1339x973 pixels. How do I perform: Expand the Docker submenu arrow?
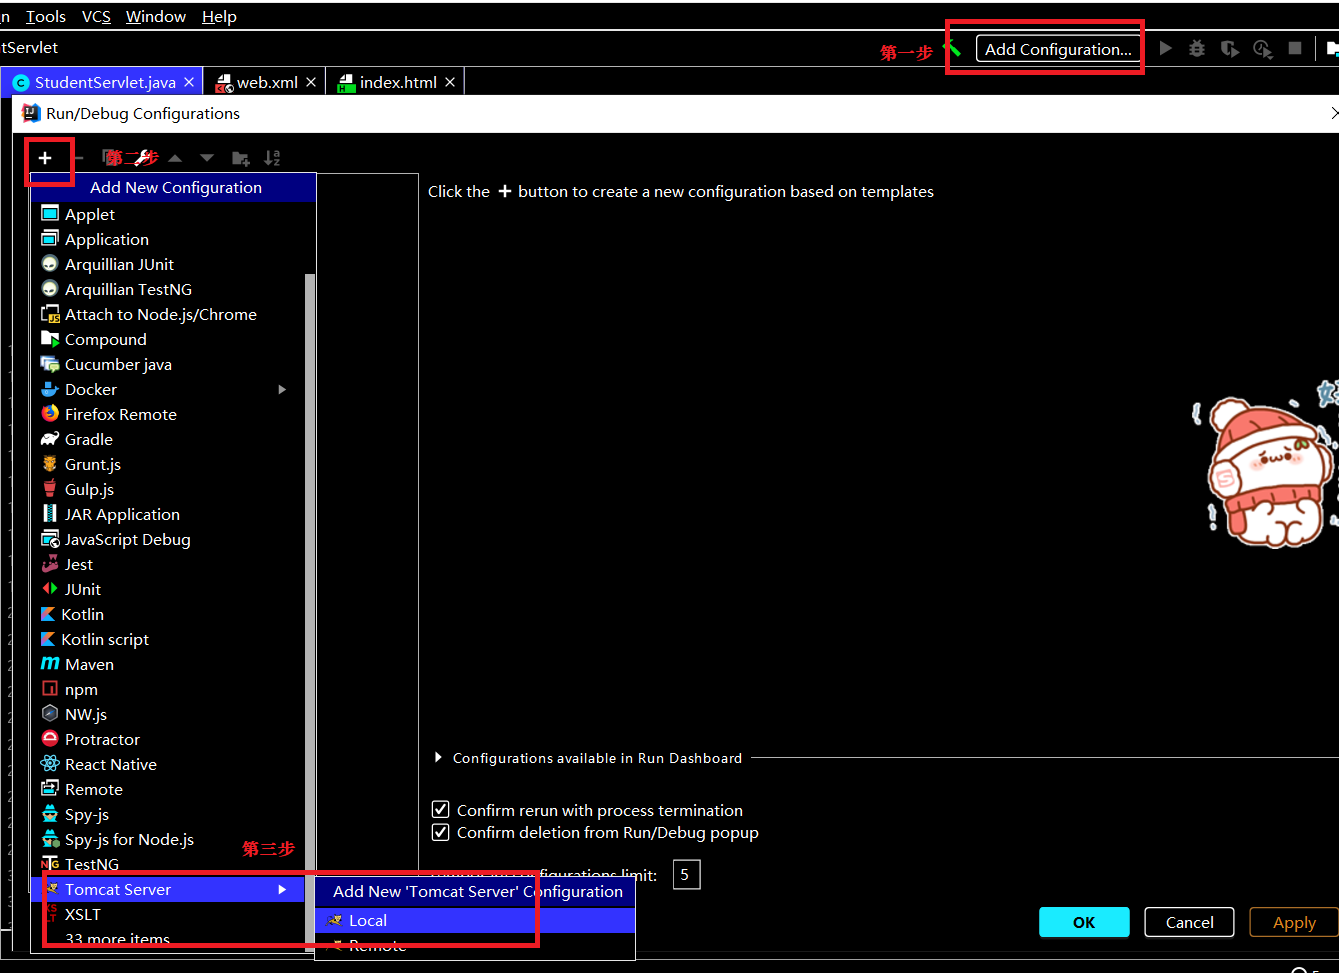coord(282,389)
